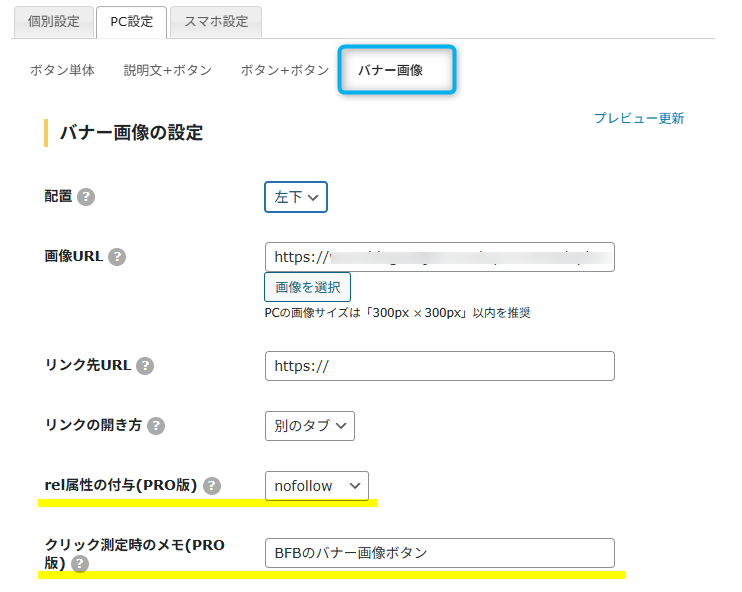Image resolution: width=742 pixels, height=592 pixels.
Task: Click help icon next to リンク先URL
Action: point(145,366)
